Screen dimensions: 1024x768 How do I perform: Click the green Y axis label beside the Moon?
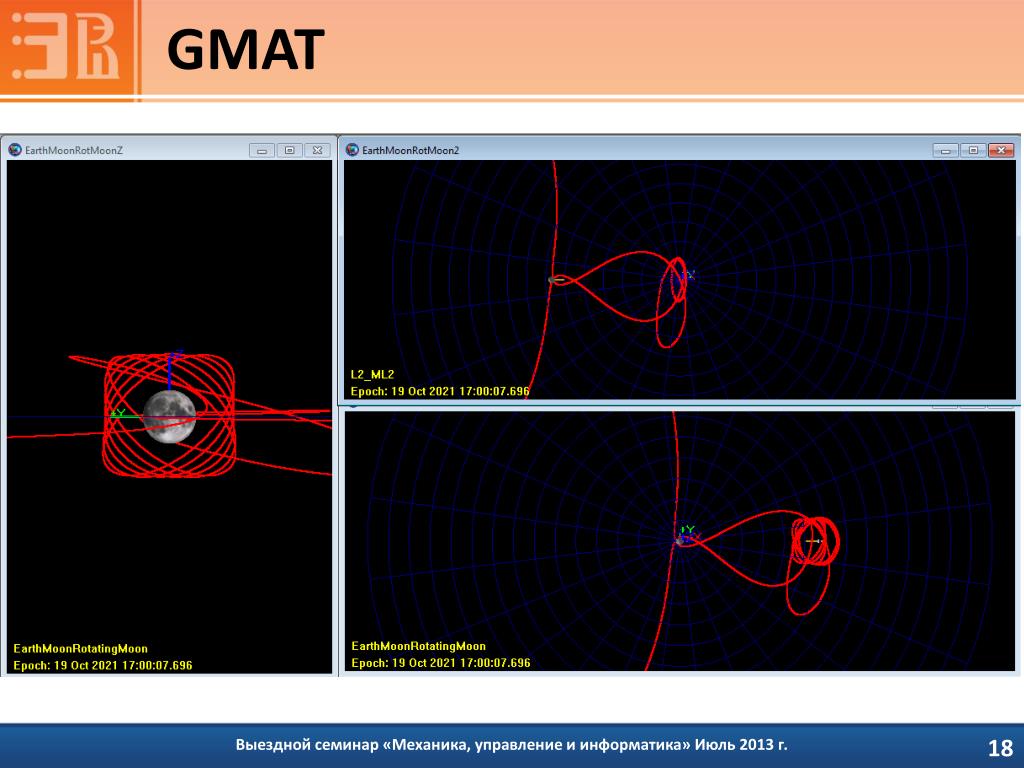pyautogui.click(x=118, y=413)
